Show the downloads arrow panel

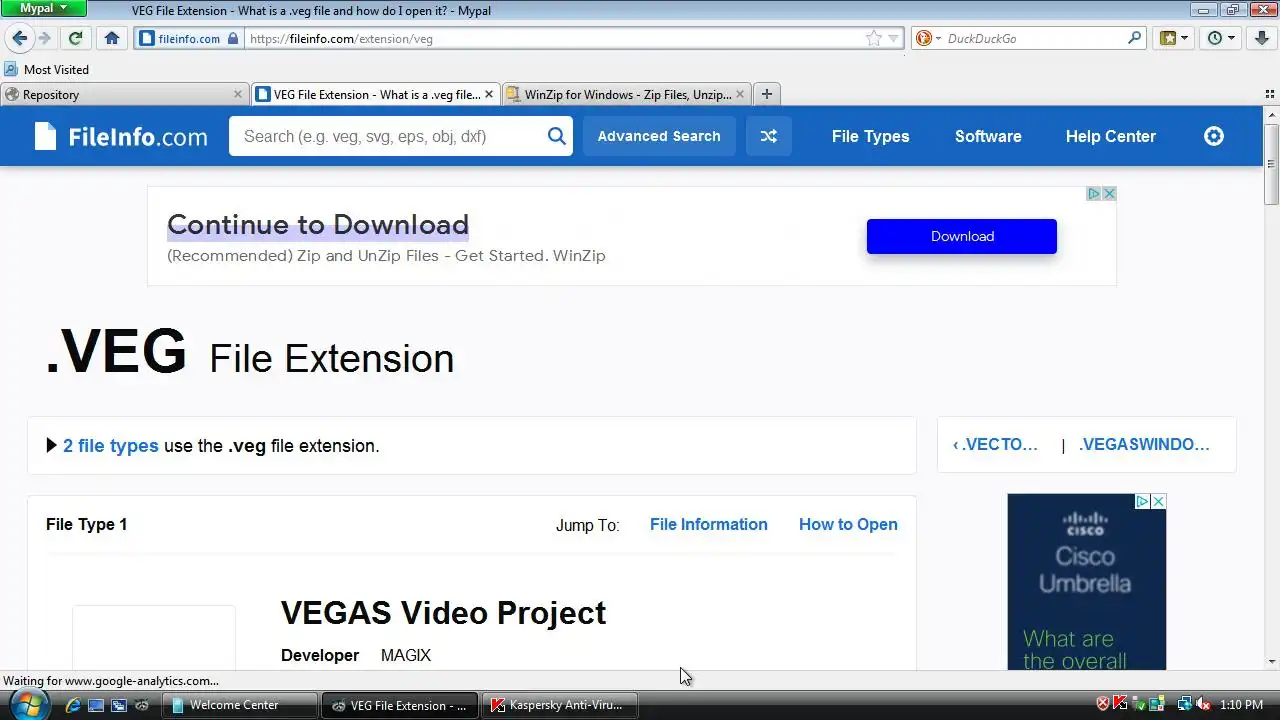(1262, 38)
